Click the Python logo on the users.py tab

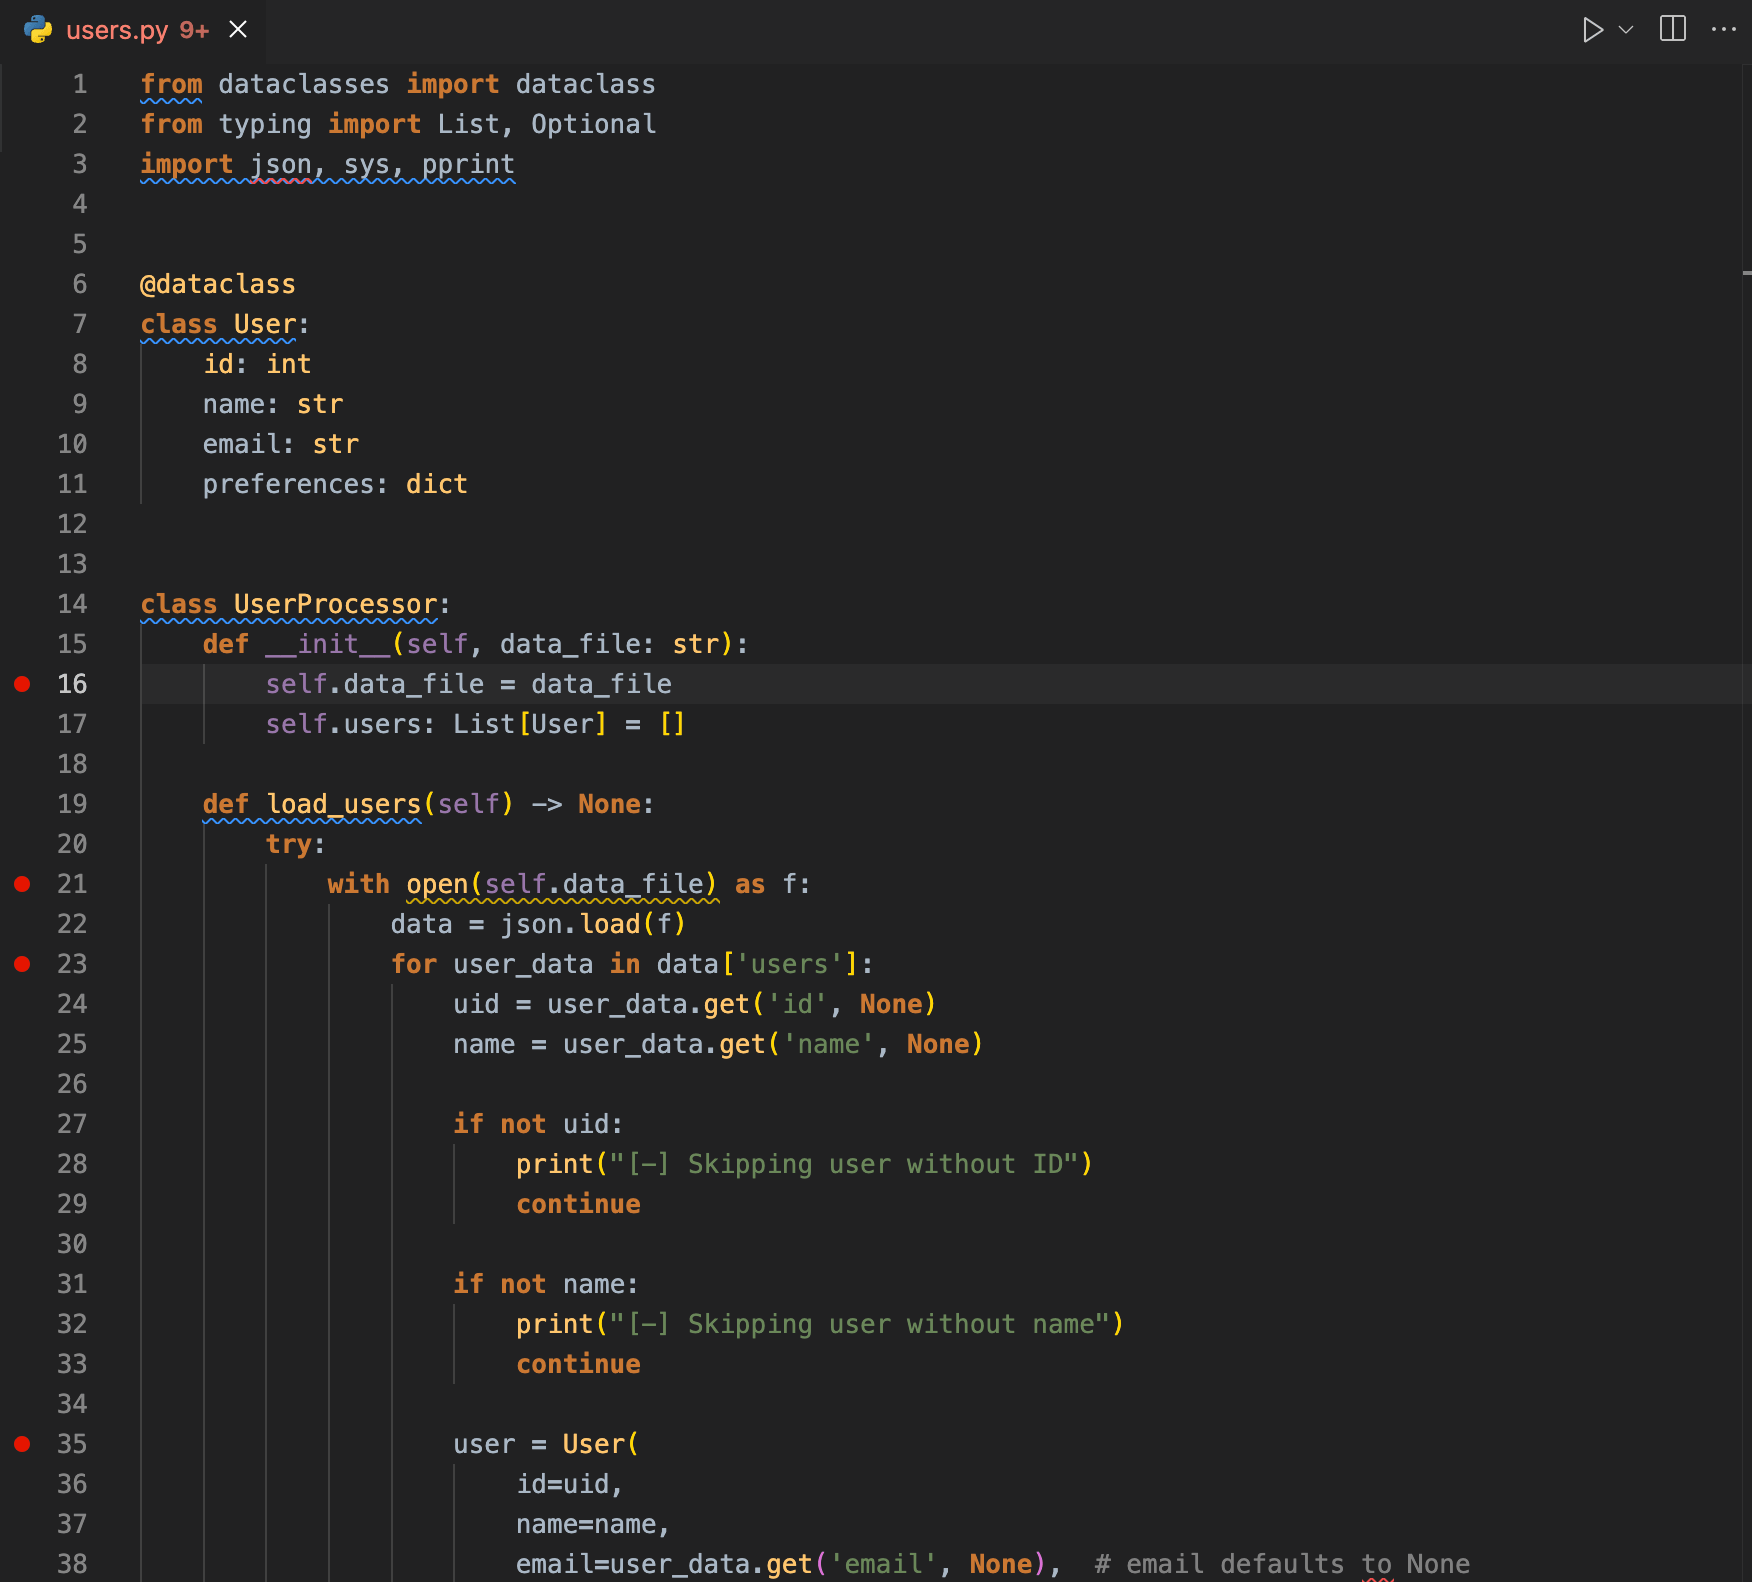coord(37,29)
